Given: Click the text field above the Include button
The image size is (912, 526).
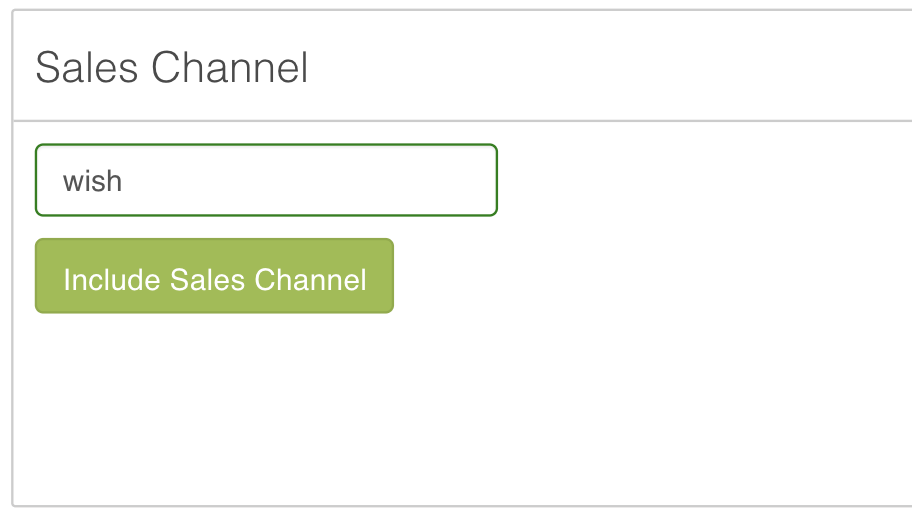Looking at the screenshot, I should (266, 180).
